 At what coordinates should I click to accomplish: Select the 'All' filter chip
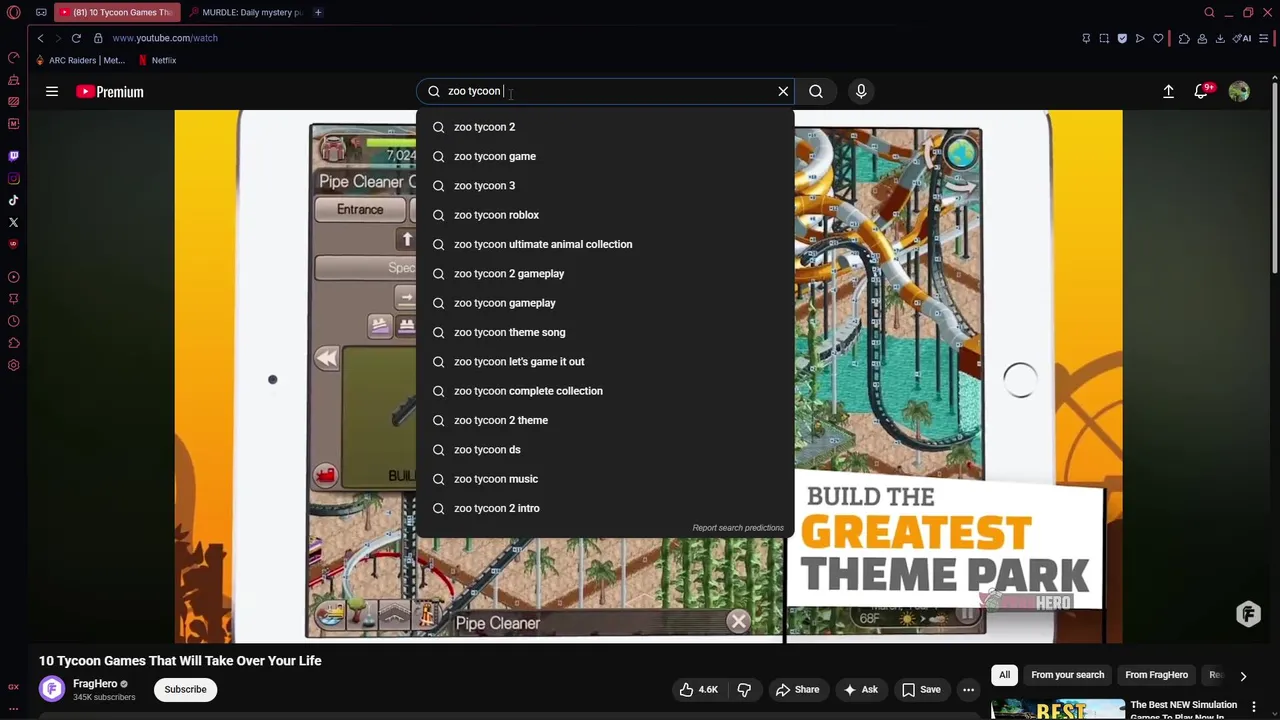[x=1004, y=675]
